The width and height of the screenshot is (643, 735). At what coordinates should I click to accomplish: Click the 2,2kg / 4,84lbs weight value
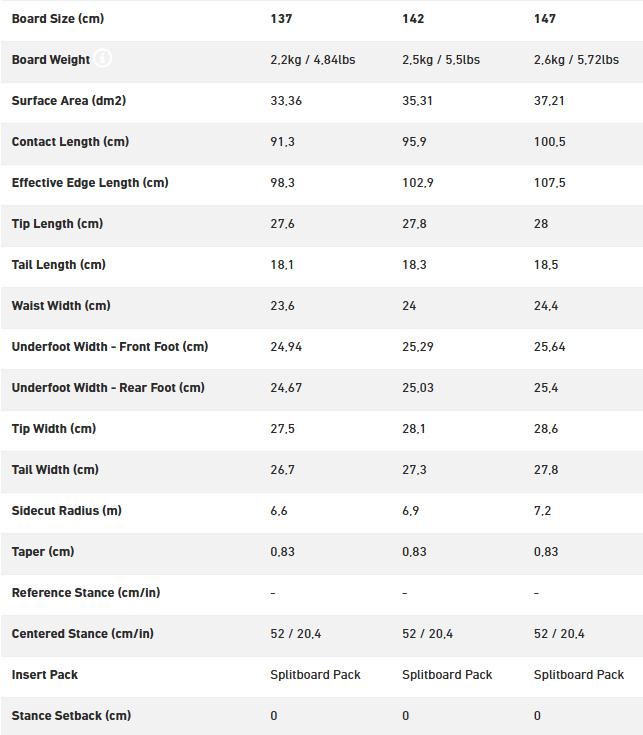pos(313,60)
